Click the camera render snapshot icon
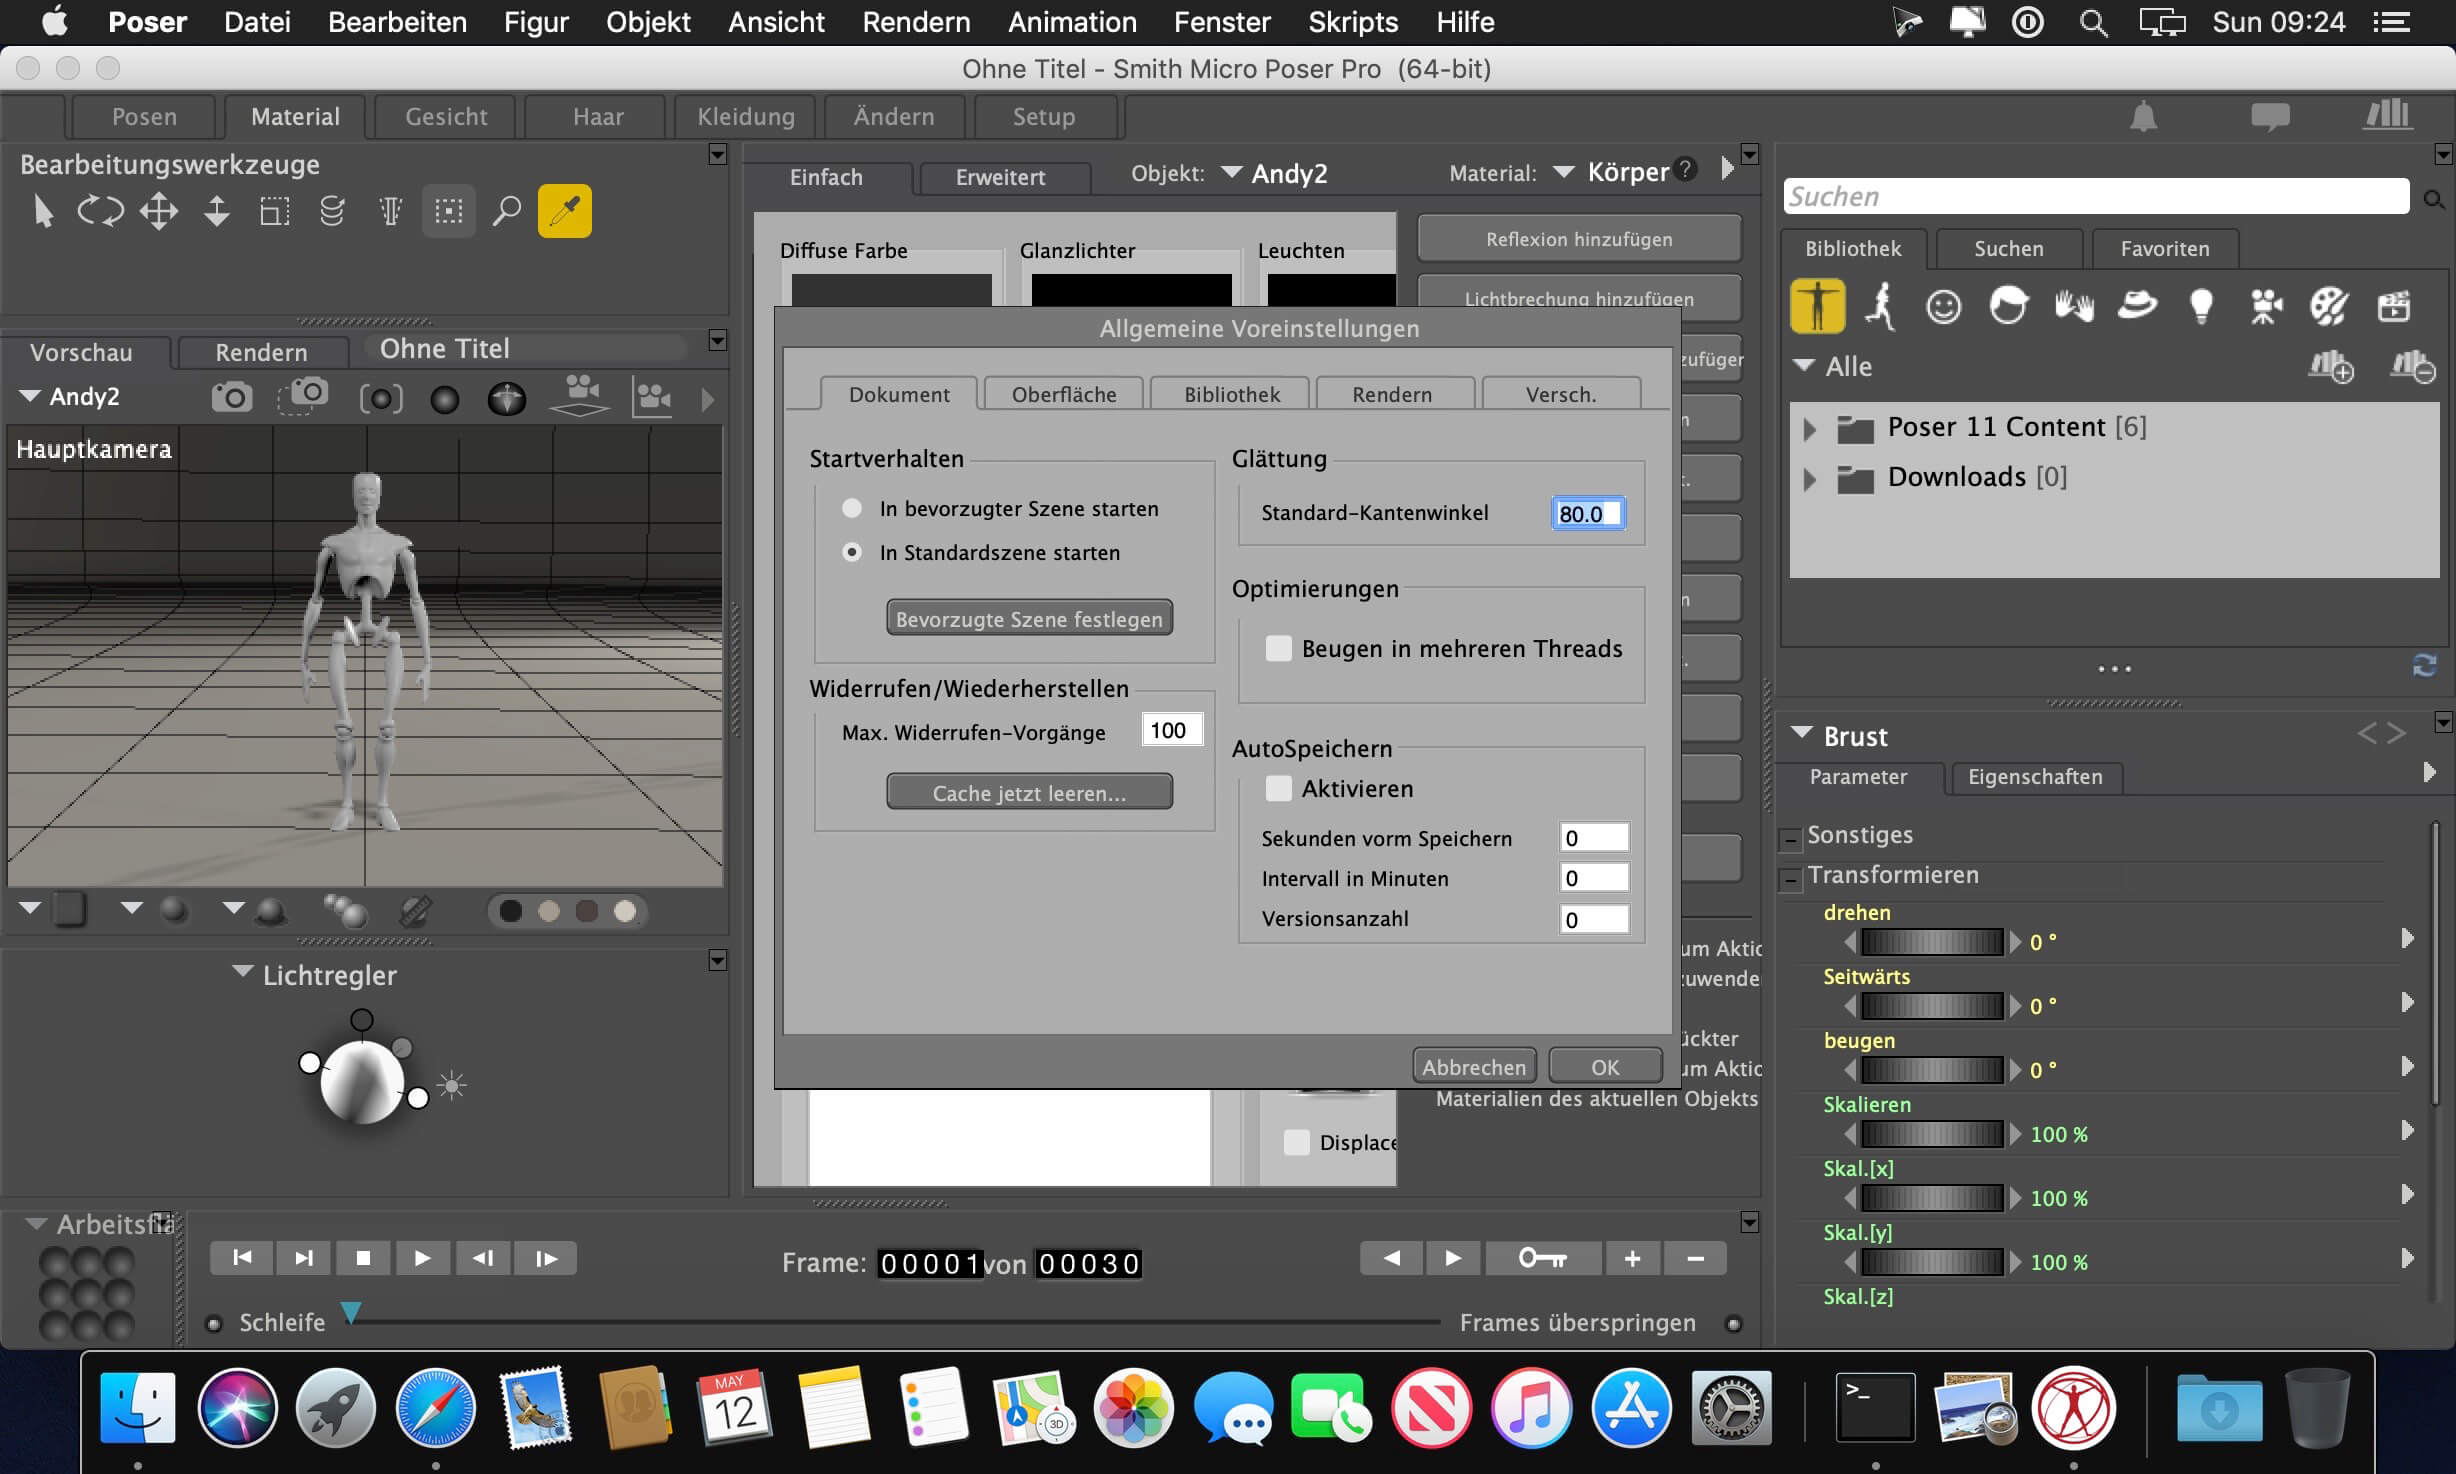Screen dimensions: 2456x1474 [231, 397]
